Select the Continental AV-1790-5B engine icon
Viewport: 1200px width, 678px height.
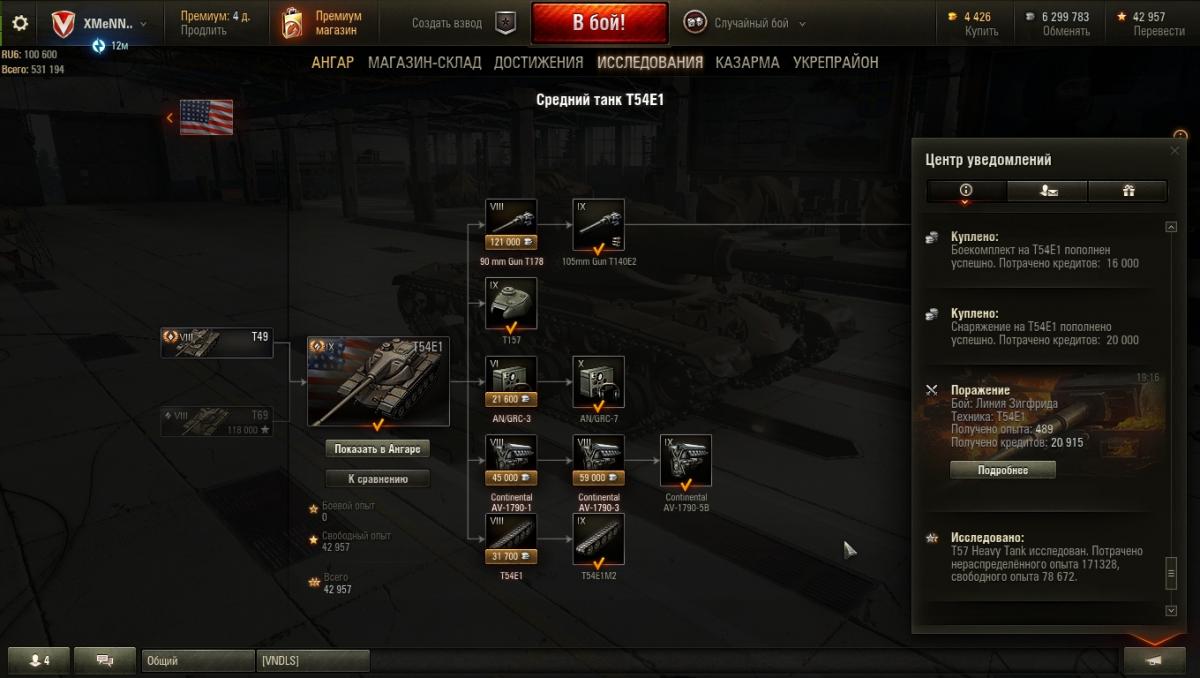pyautogui.click(x=686, y=460)
